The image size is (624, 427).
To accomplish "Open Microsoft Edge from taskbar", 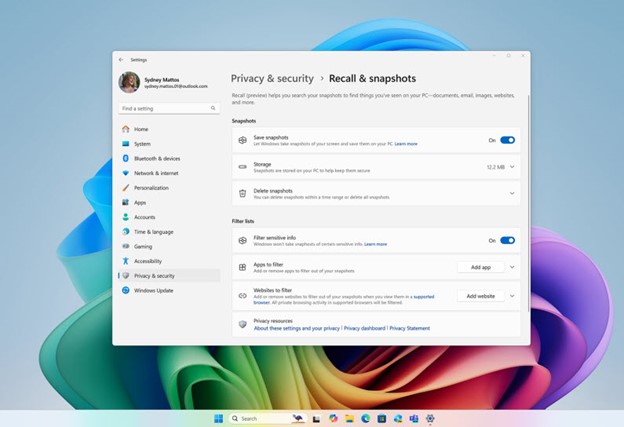I will pos(365,418).
